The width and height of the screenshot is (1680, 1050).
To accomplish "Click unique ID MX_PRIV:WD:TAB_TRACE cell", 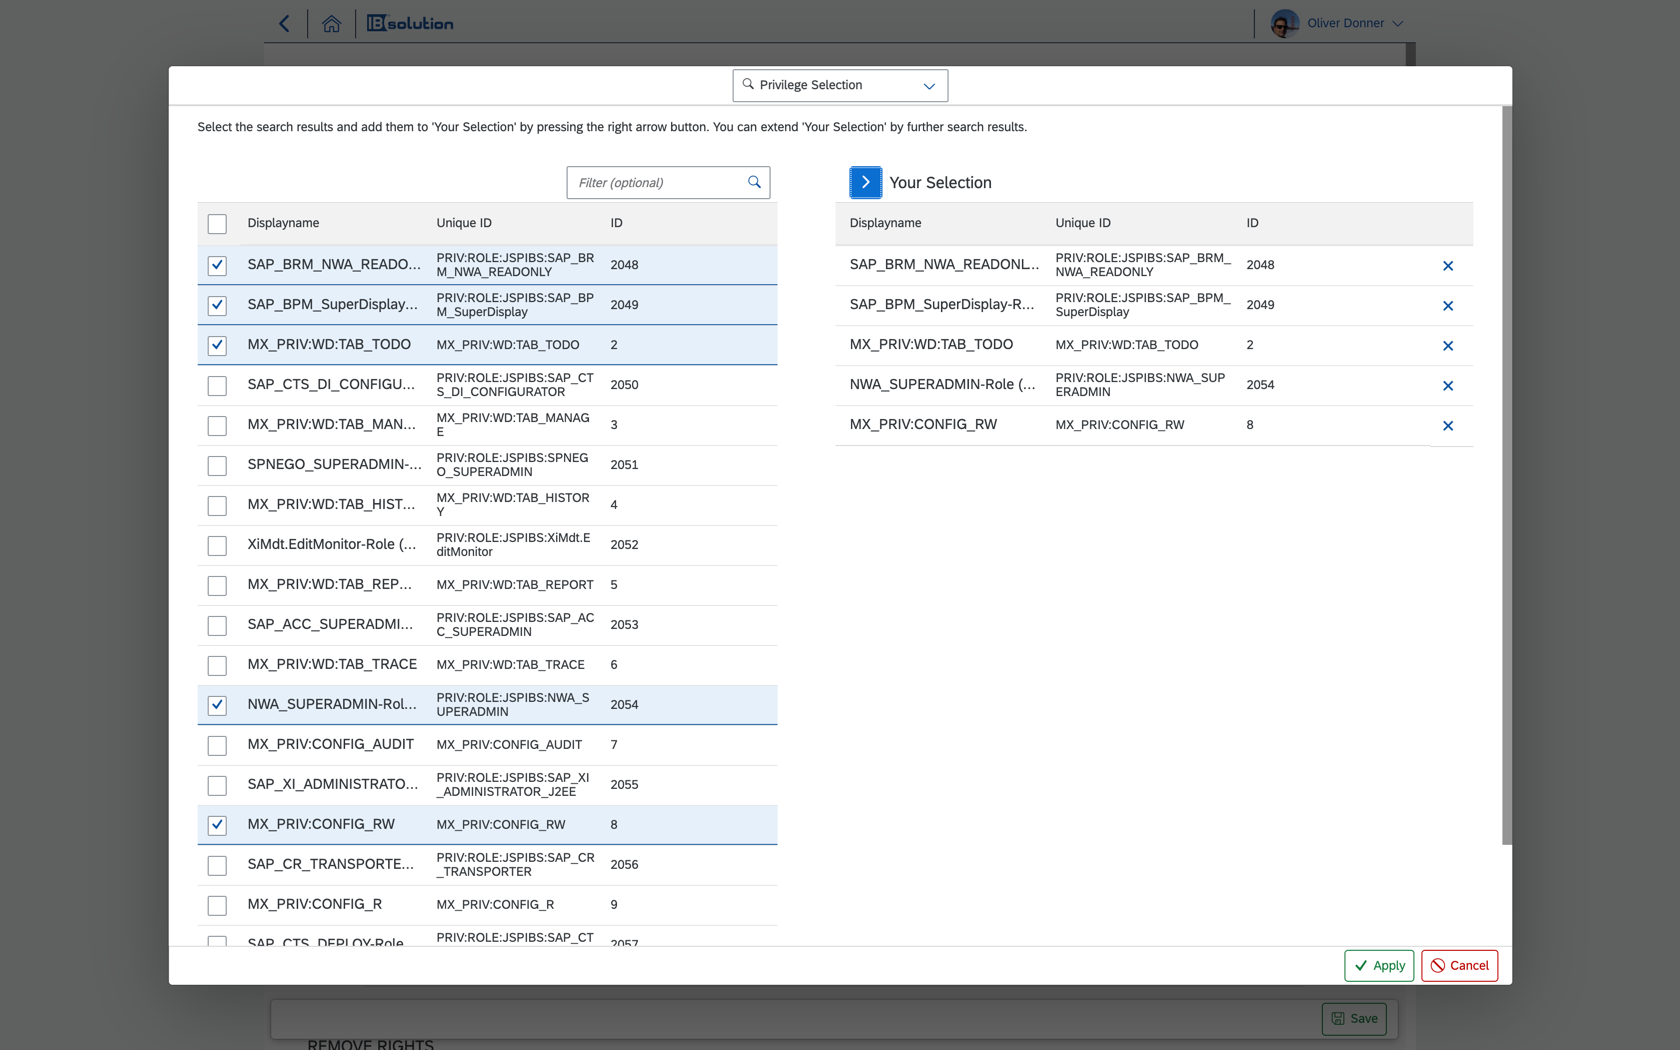I will coord(510,665).
